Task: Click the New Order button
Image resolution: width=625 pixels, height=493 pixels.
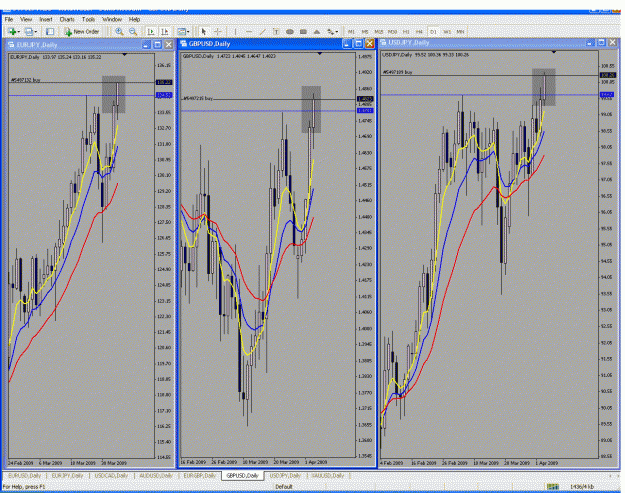Action: (x=82, y=31)
